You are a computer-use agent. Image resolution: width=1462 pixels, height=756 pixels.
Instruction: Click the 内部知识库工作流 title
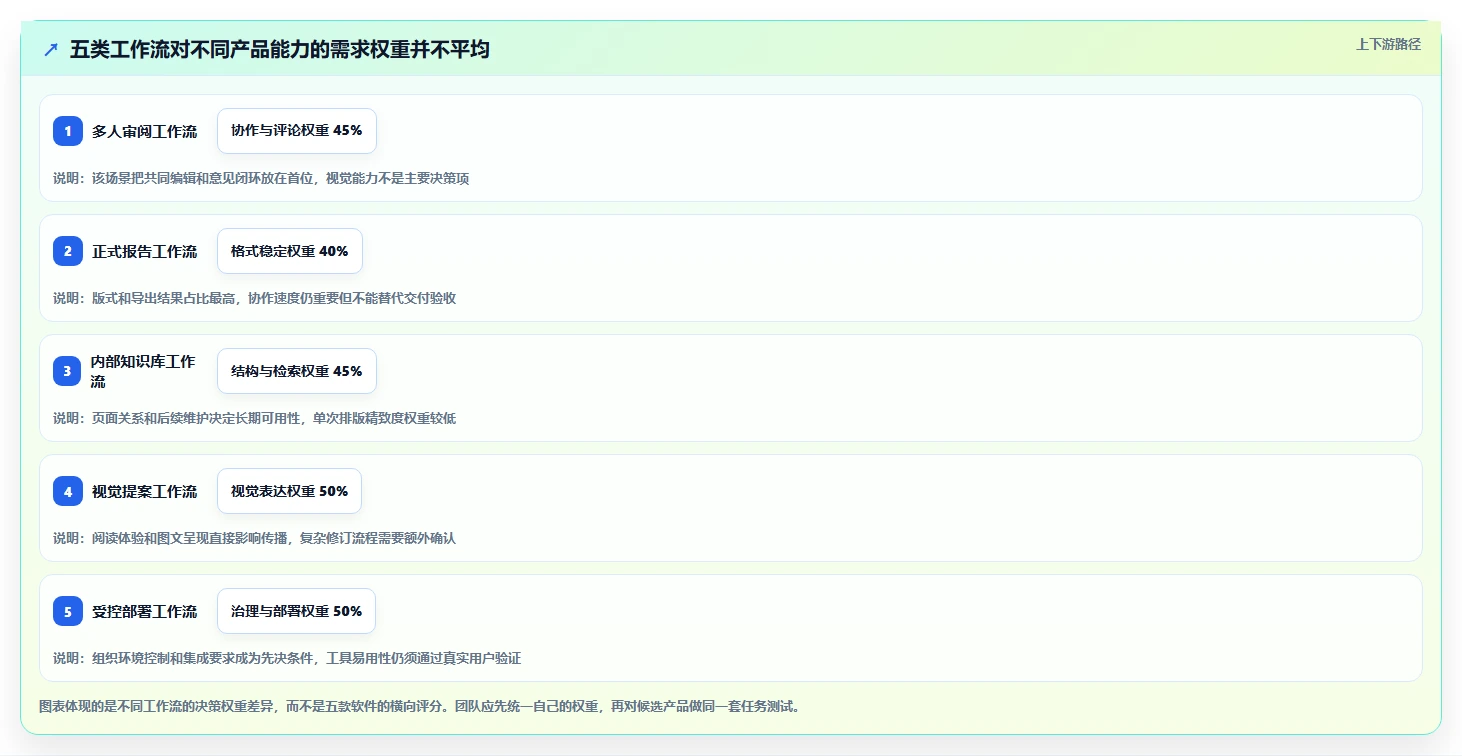[143, 371]
